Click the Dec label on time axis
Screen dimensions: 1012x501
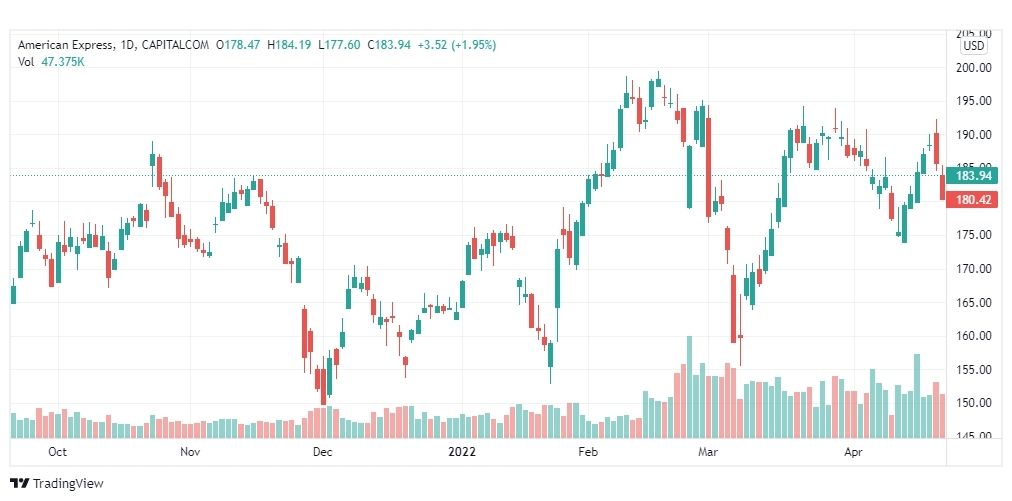pyautogui.click(x=322, y=452)
